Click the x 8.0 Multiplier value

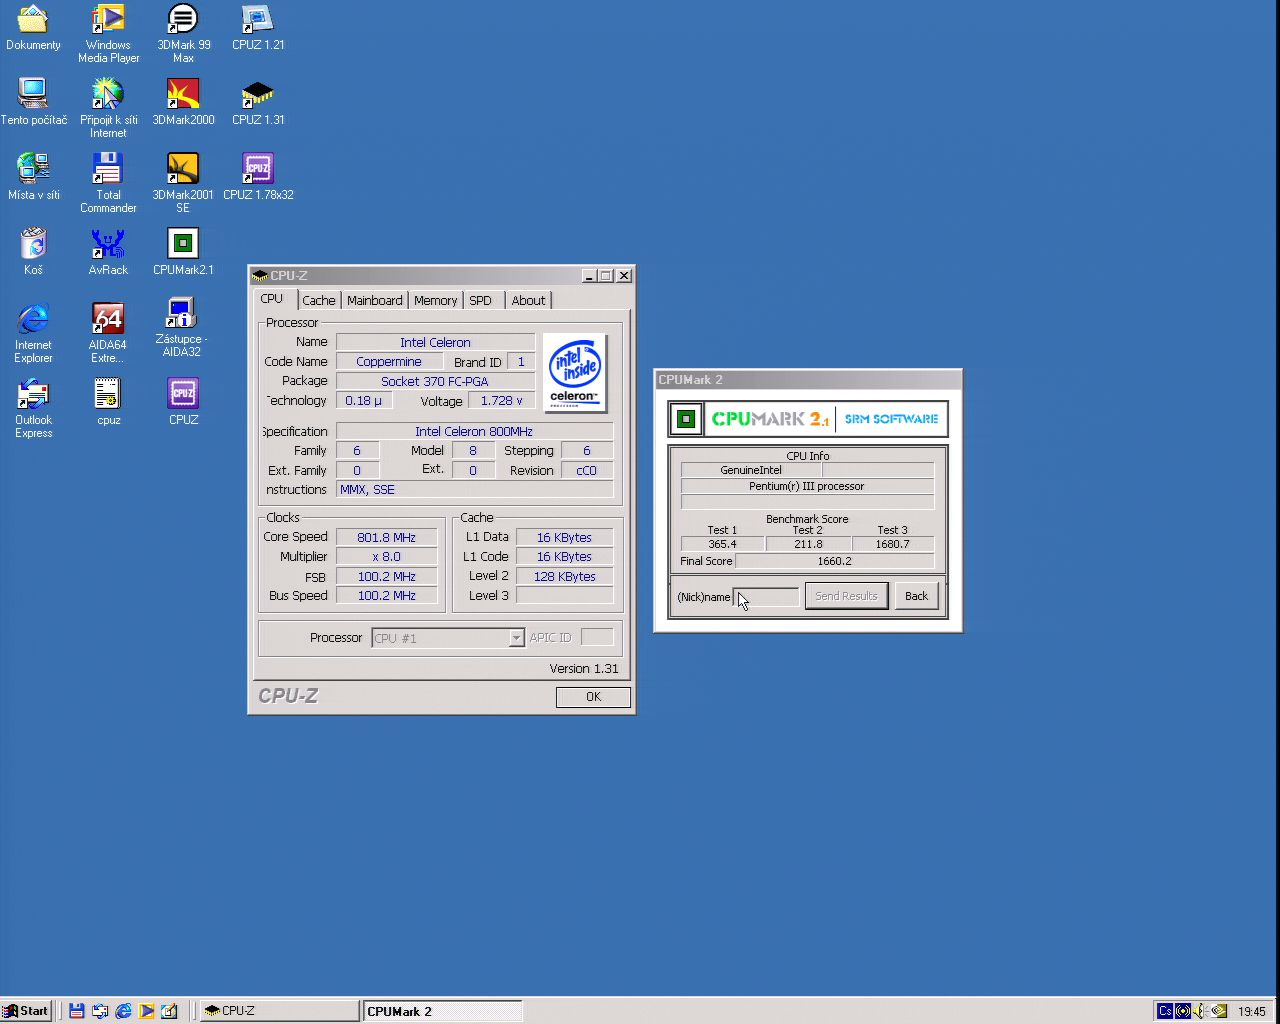386,557
